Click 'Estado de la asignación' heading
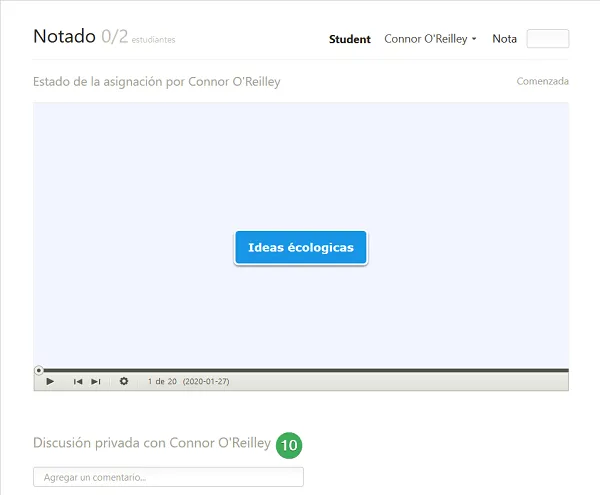Image resolution: width=600 pixels, height=495 pixels. [157, 81]
